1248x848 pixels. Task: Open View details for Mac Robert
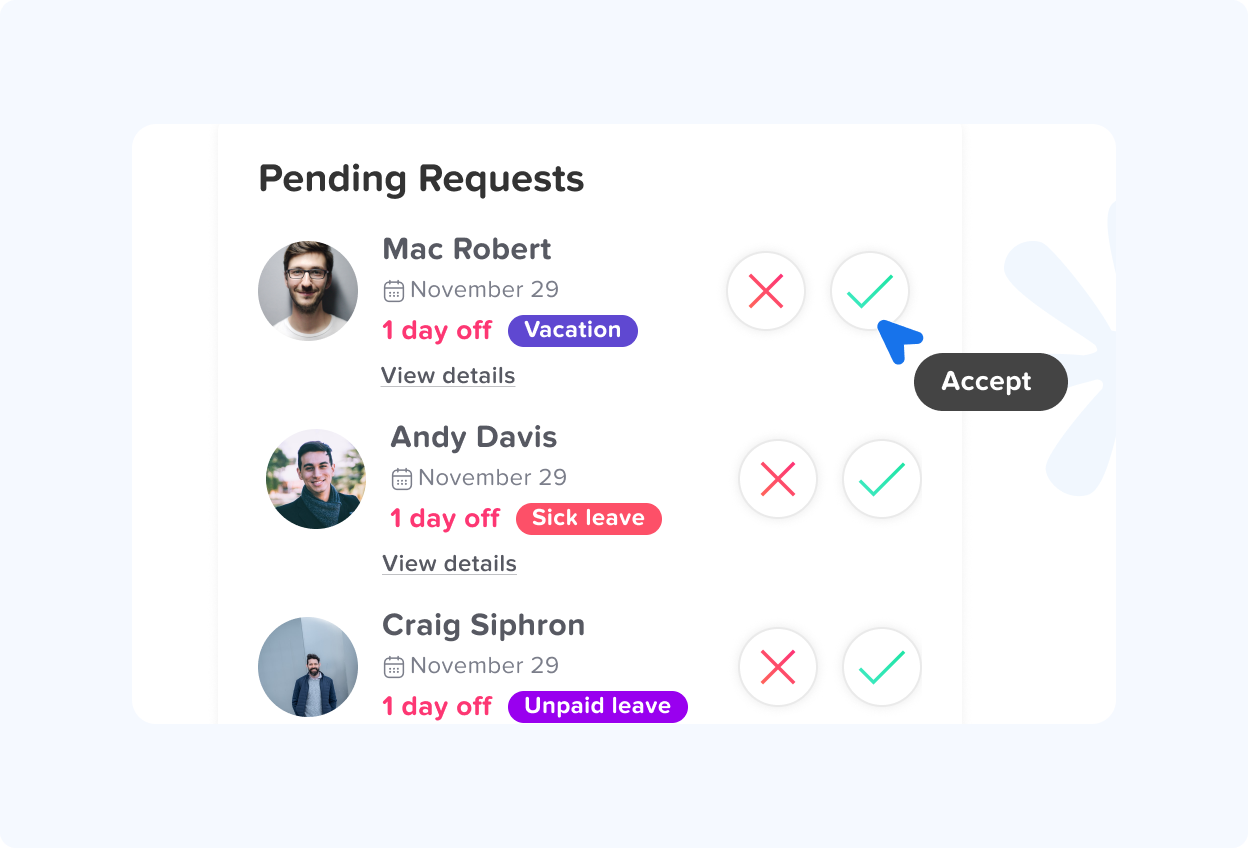(x=448, y=376)
